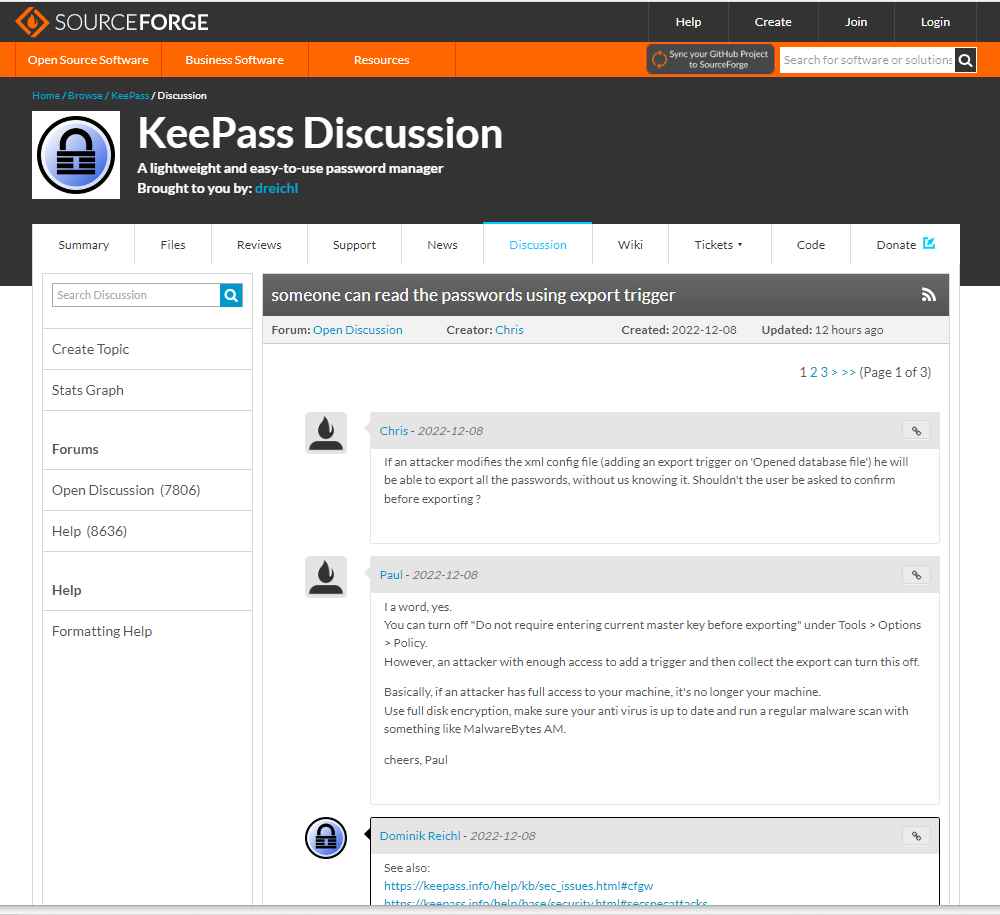
Task: Click the SourceForge logo icon
Action: (x=31, y=21)
